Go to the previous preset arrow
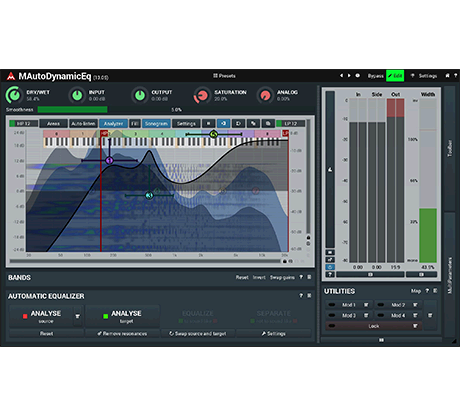Screen dimensions: 460x416 (x=341, y=76)
